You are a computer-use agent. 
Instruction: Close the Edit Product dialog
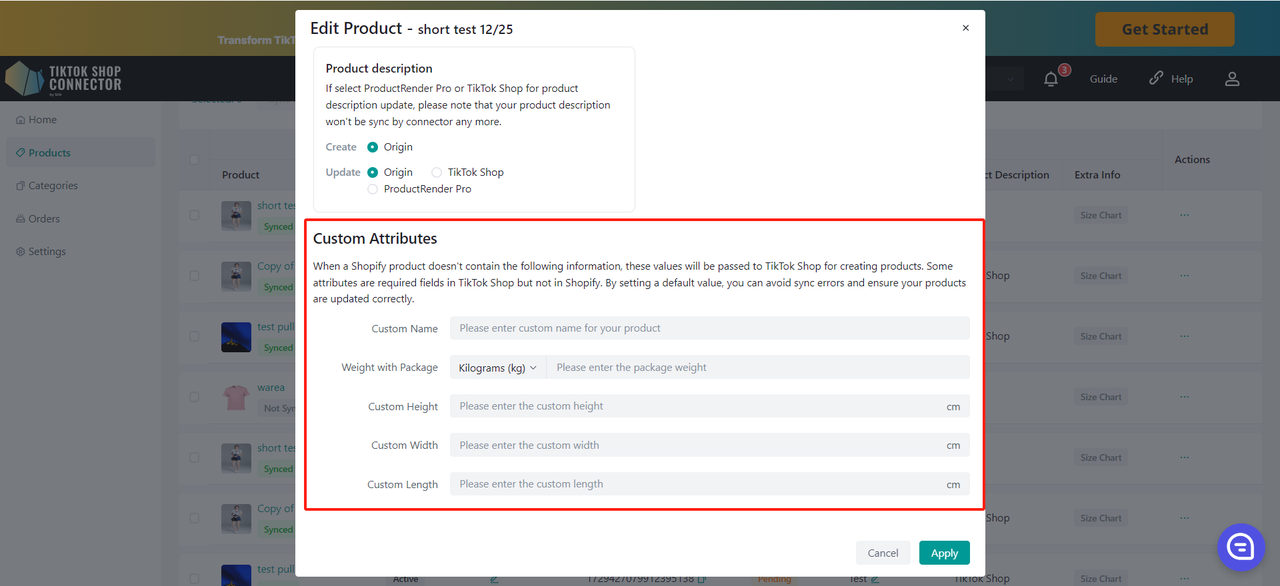(965, 28)
